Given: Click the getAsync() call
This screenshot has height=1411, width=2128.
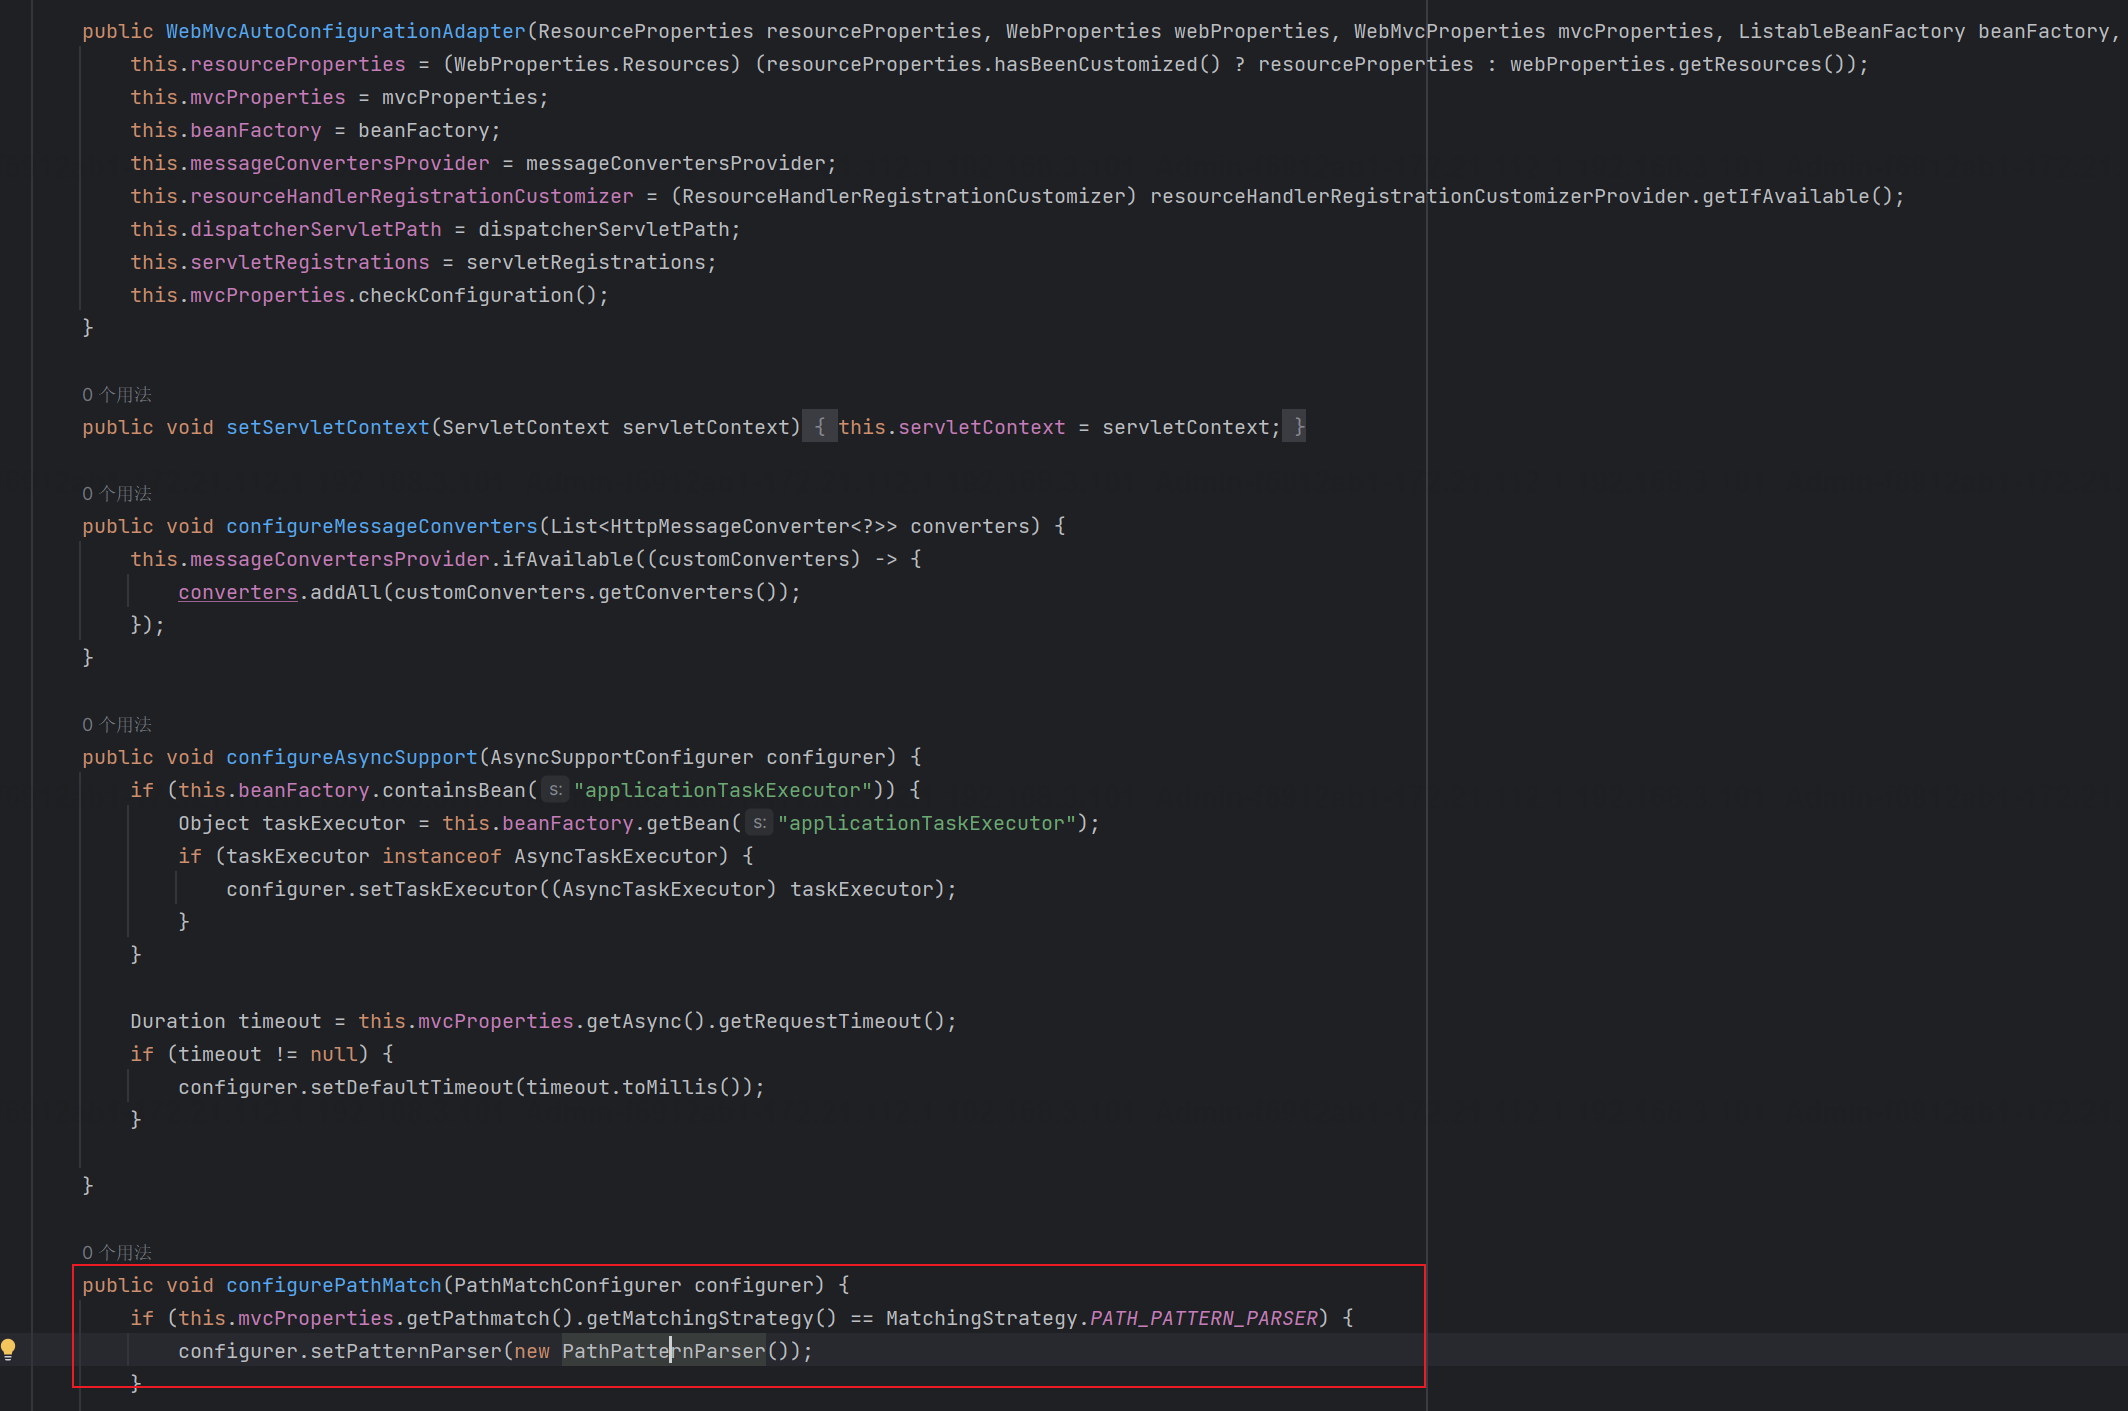Looking at the screenshot, I should 646,1021.
